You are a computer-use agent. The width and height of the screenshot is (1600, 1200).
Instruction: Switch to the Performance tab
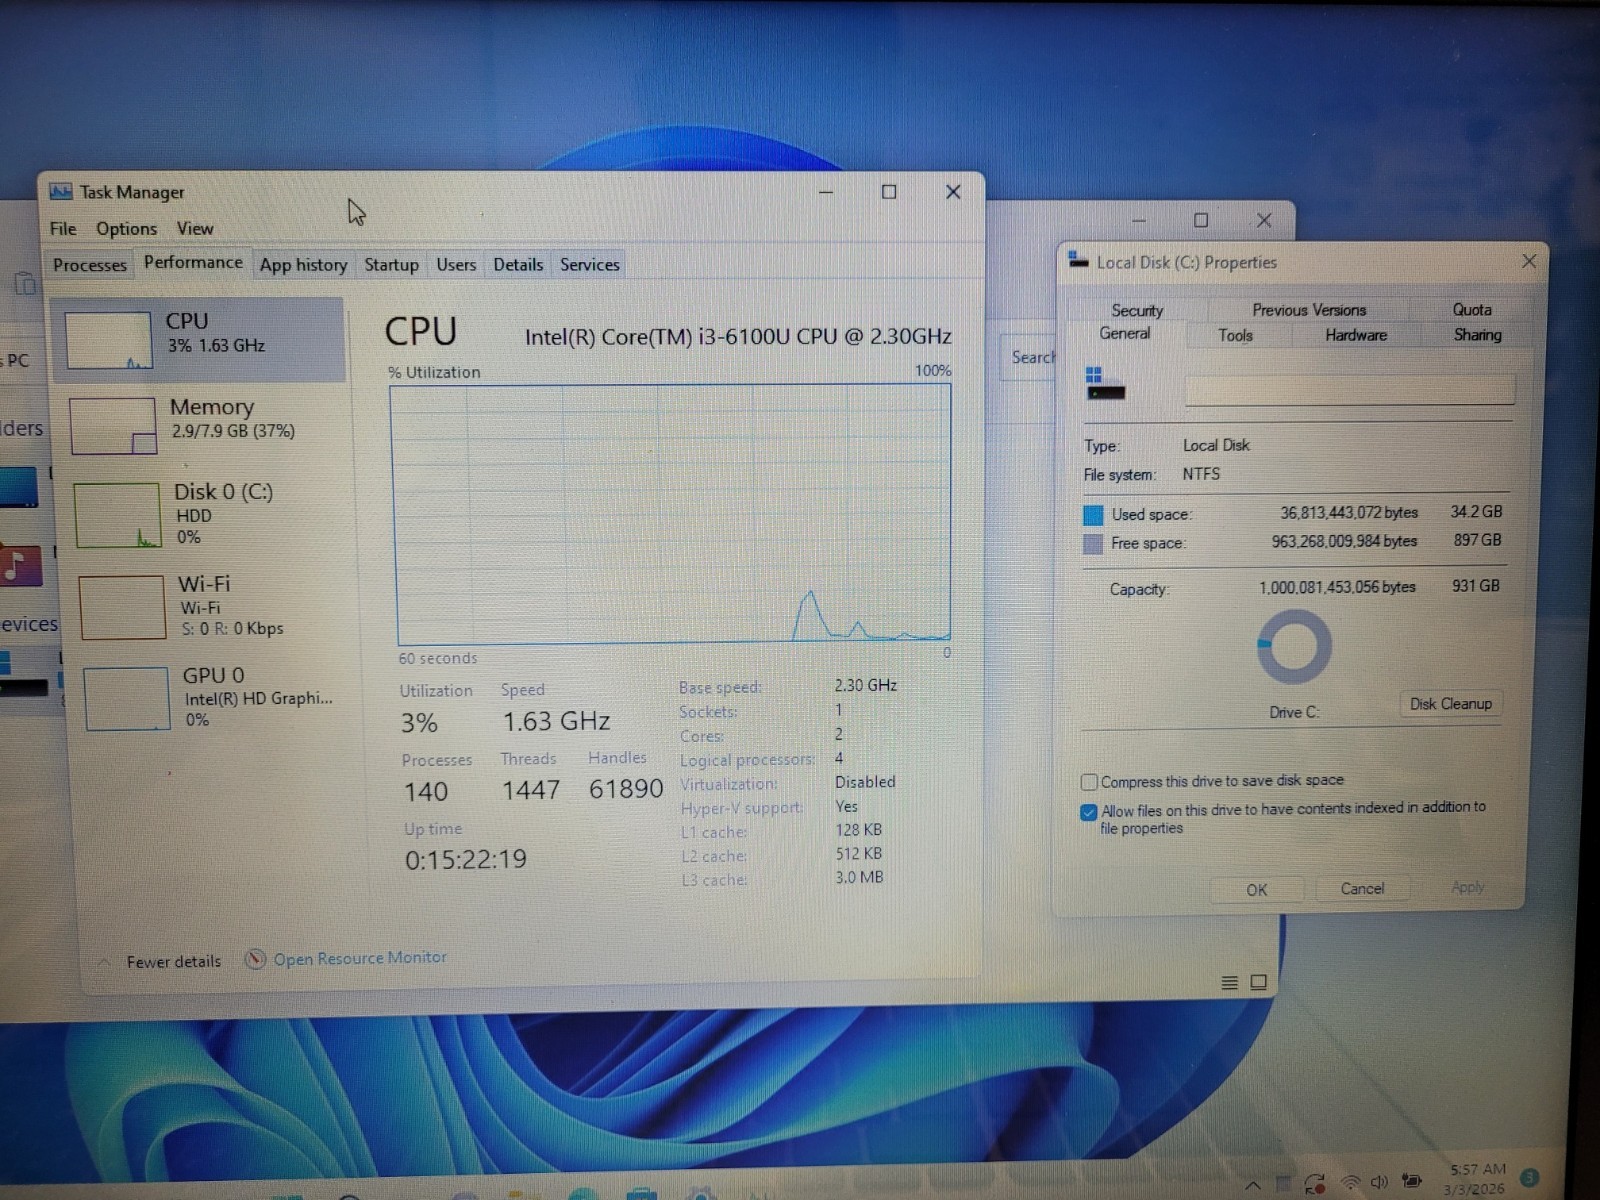tap(193, 262)
